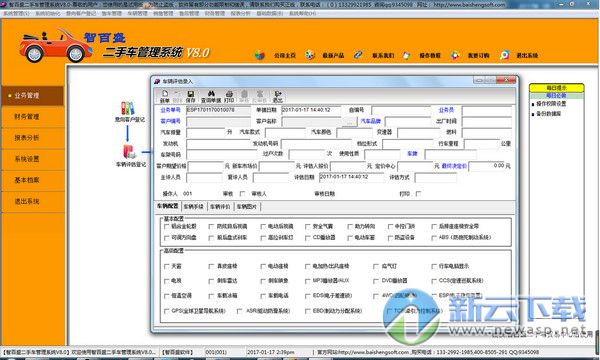Switch to the 车辆手续 tab
The image size is (600, 360).
194,207
